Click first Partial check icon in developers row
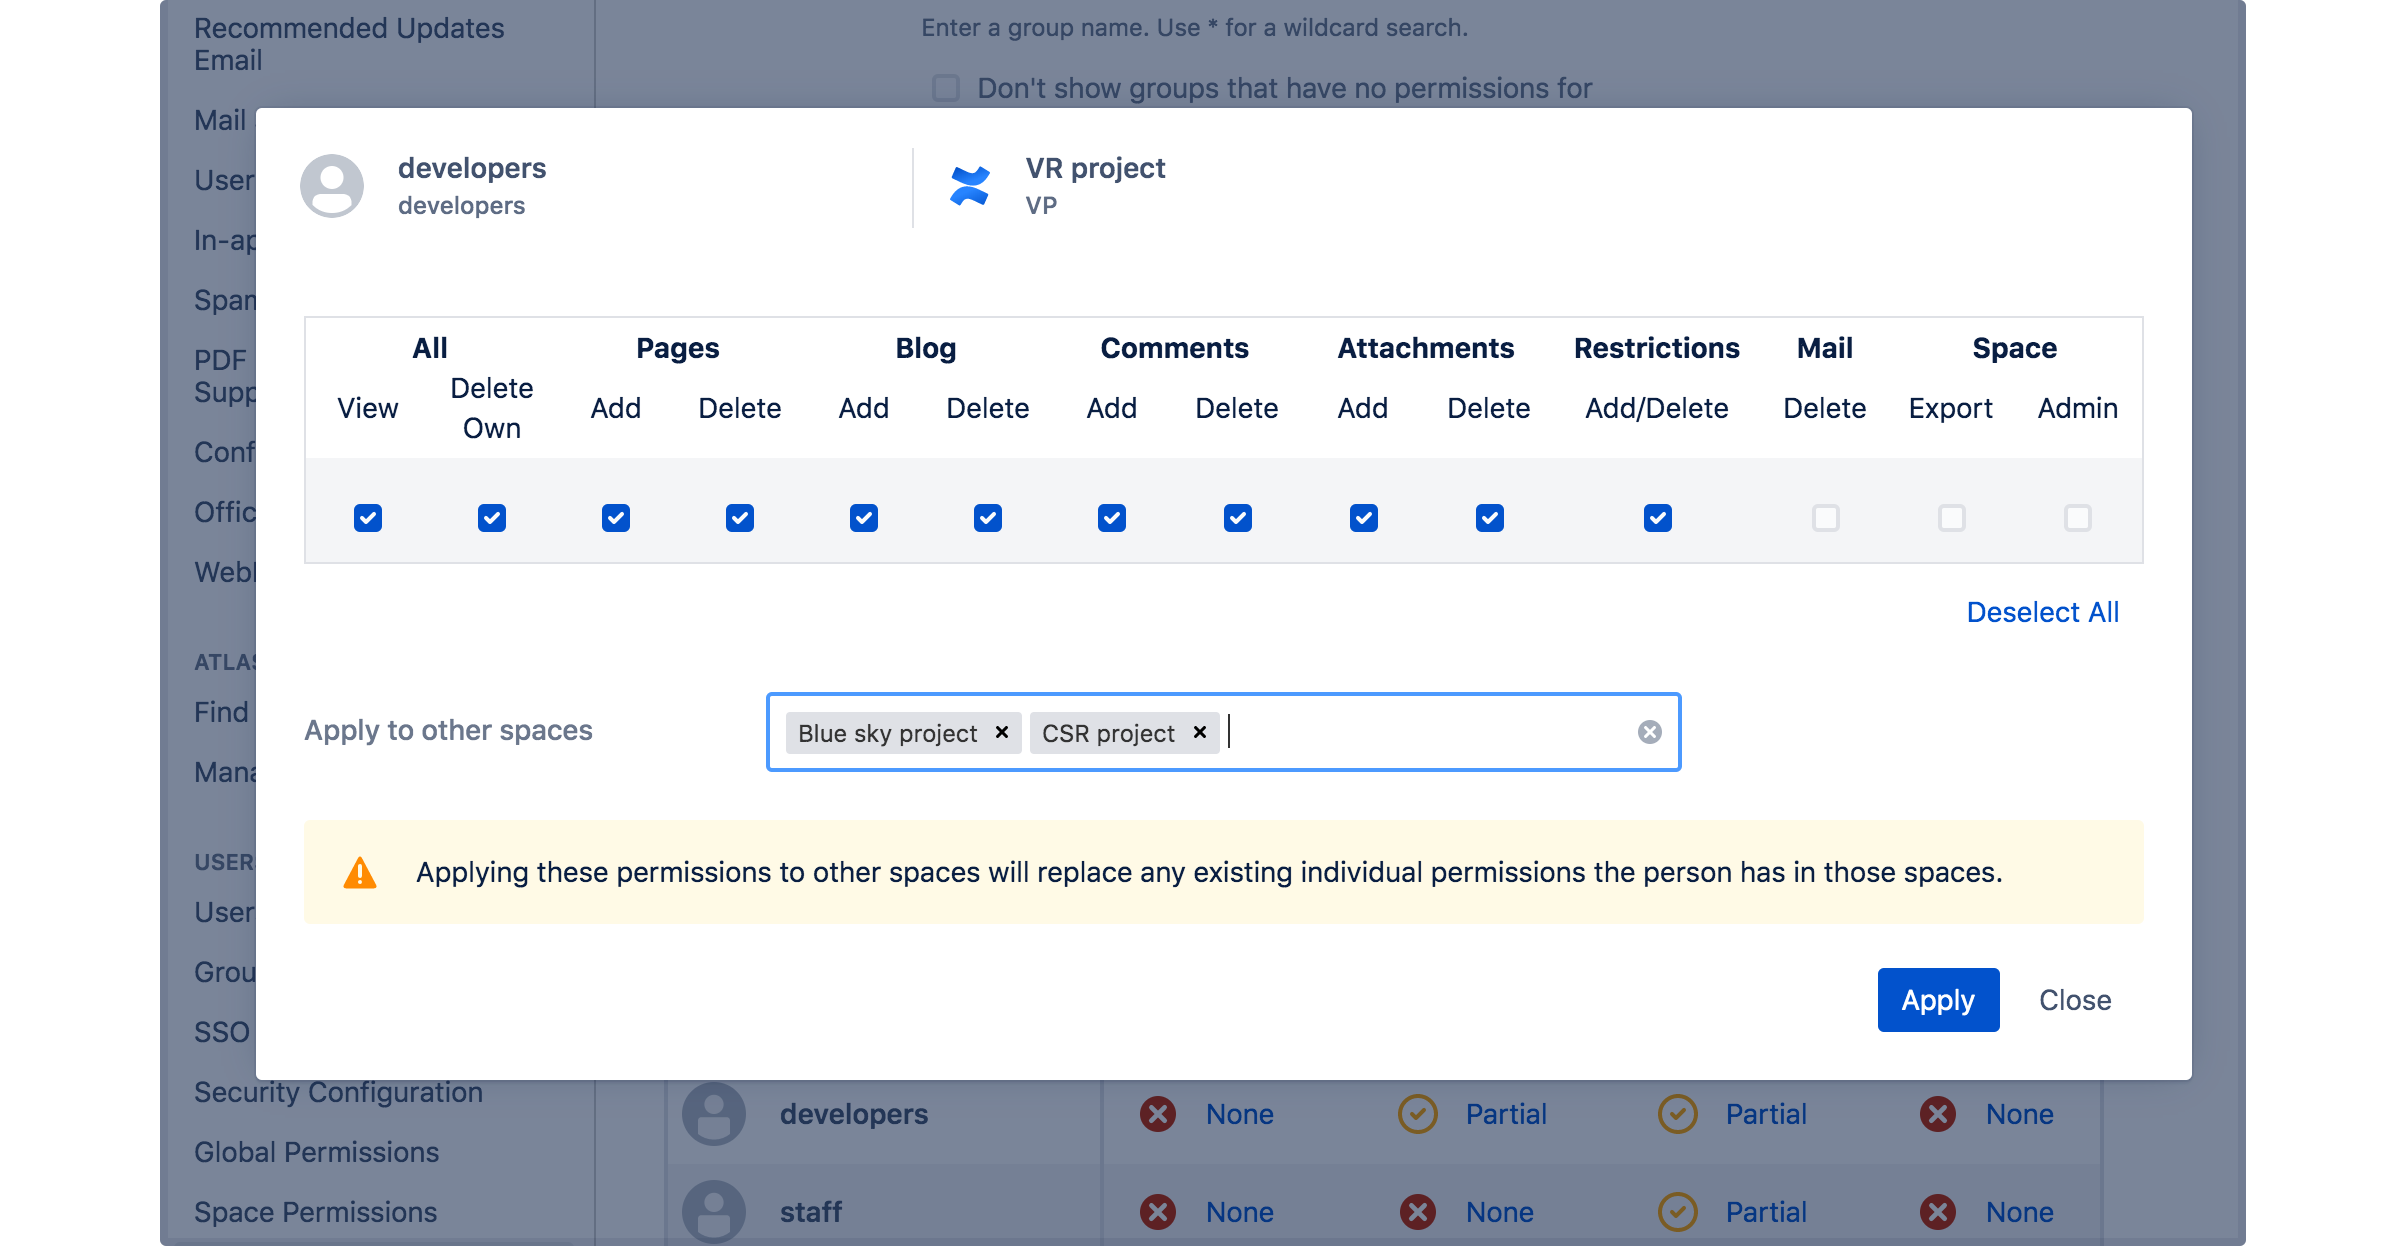 click(x=1418, y=1114)
